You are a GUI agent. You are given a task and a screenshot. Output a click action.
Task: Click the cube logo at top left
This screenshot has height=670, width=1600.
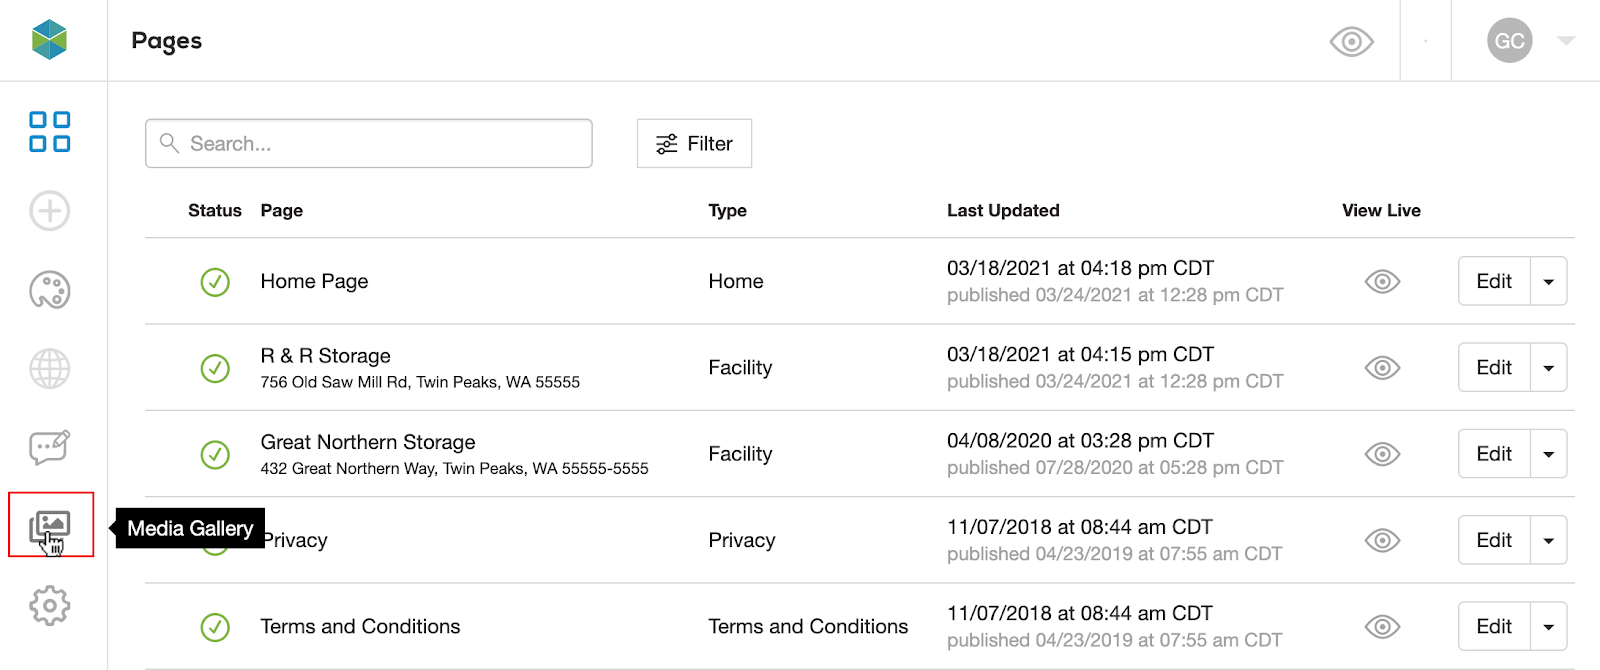[x=49, y=40]
